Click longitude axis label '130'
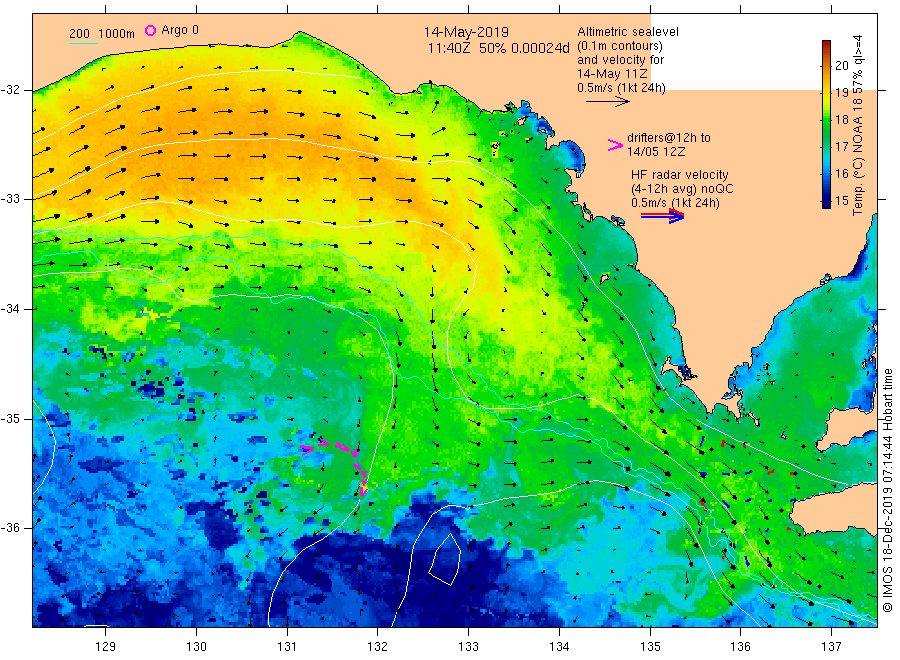900x660 pixels. [196, 647]
